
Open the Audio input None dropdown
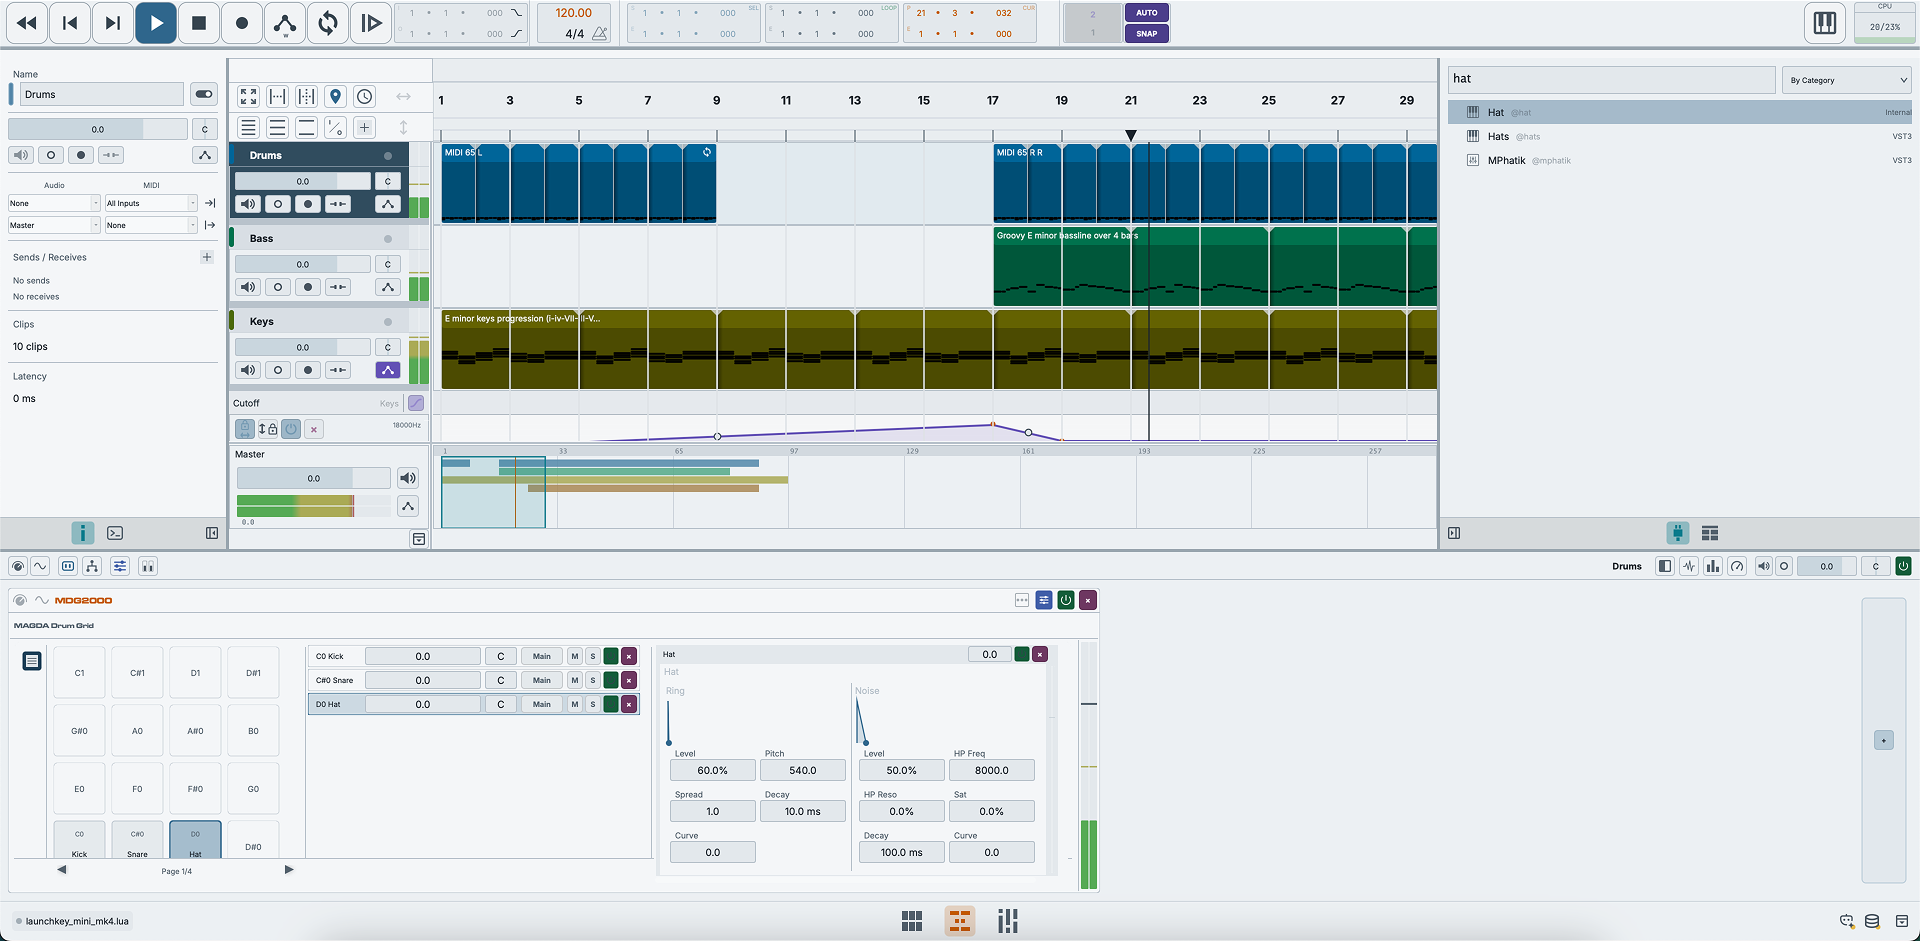54,203
